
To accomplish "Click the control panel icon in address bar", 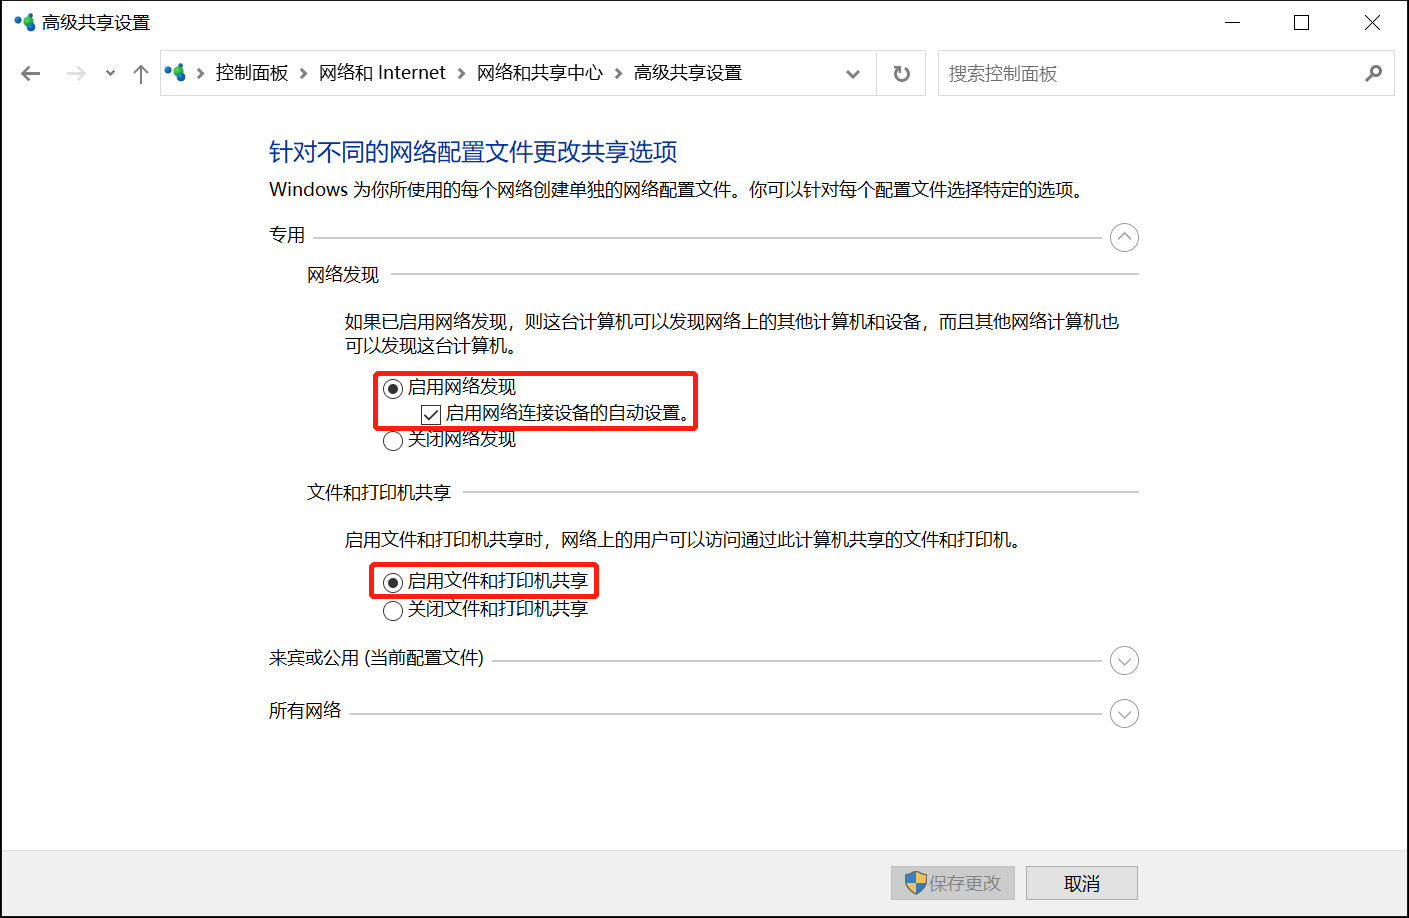I will (x=175, y=72).
